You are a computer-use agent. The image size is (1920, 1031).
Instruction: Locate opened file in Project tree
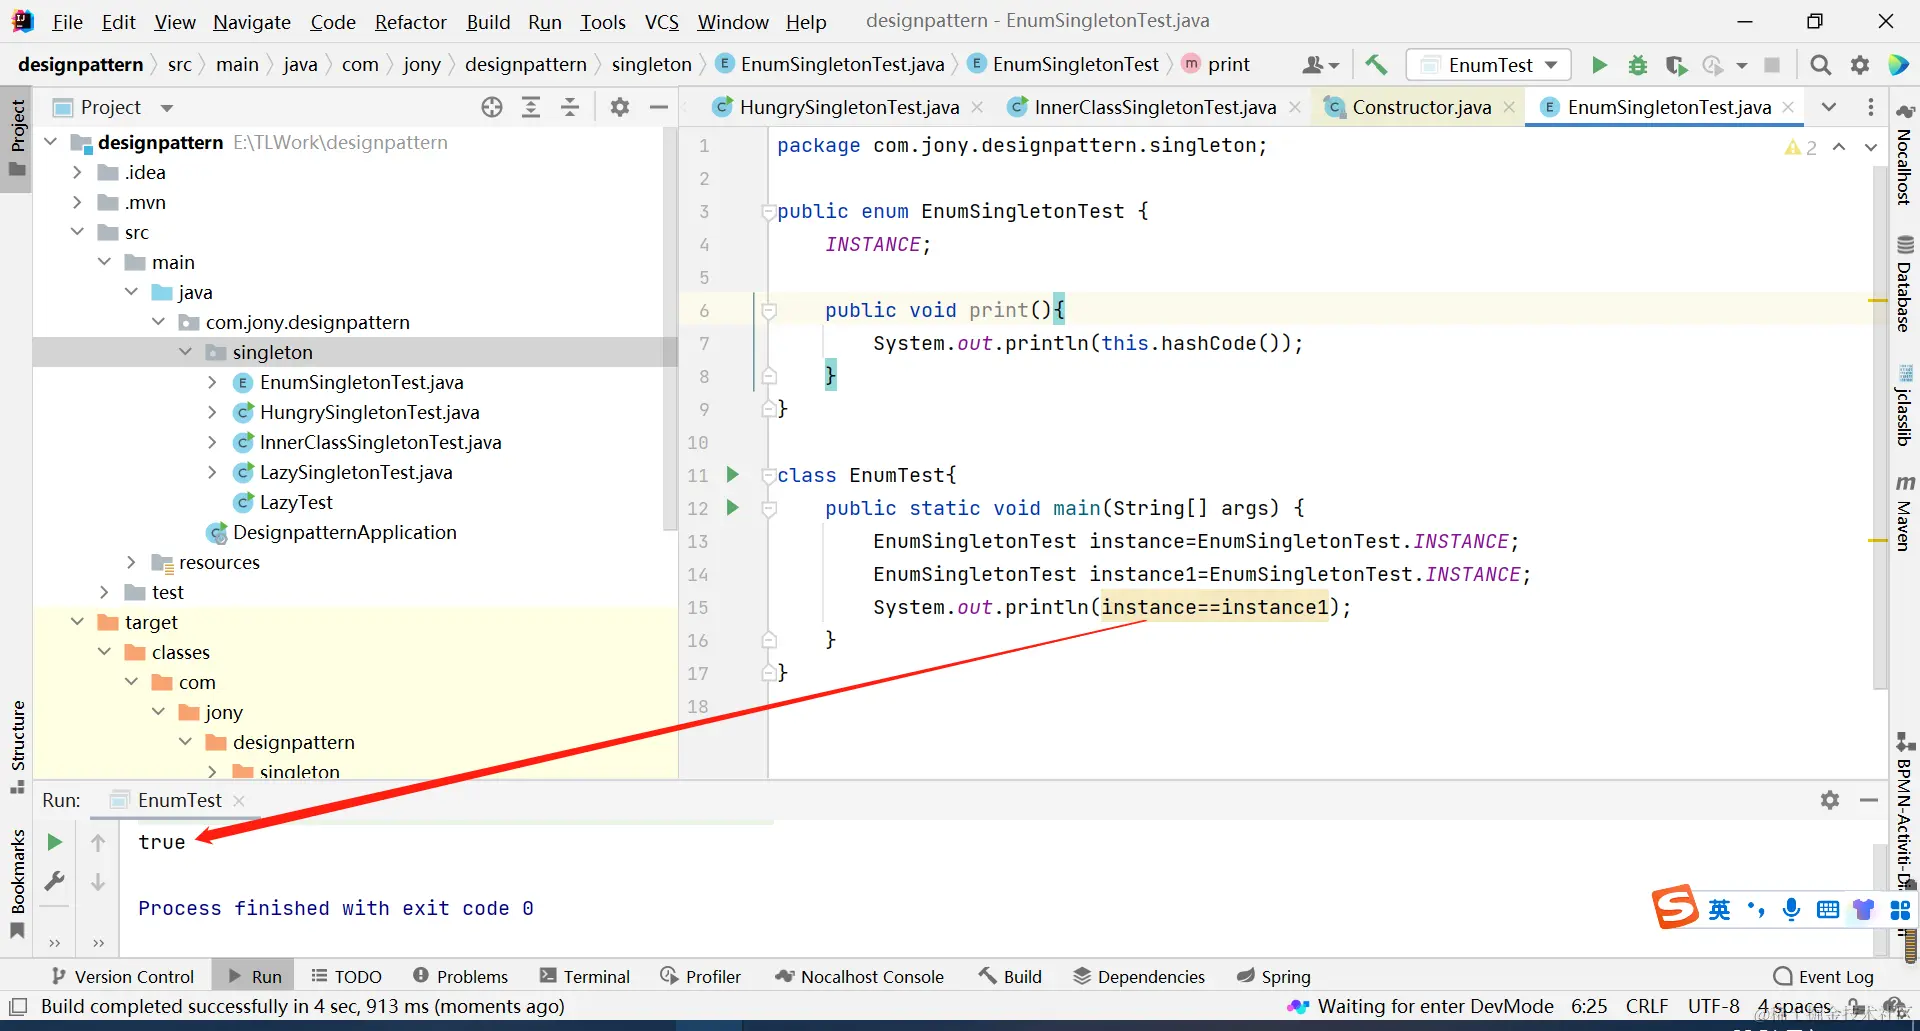pos(492,107)
